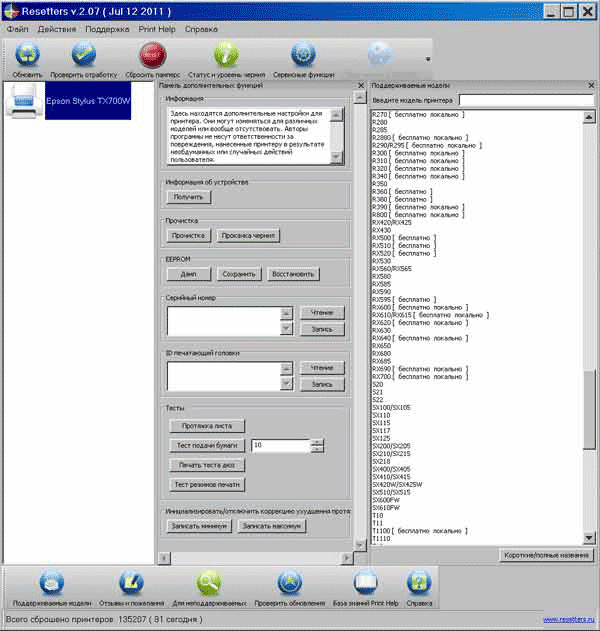
Task: Click scroll down arrow in Информация text box
Action: [336, 157]
